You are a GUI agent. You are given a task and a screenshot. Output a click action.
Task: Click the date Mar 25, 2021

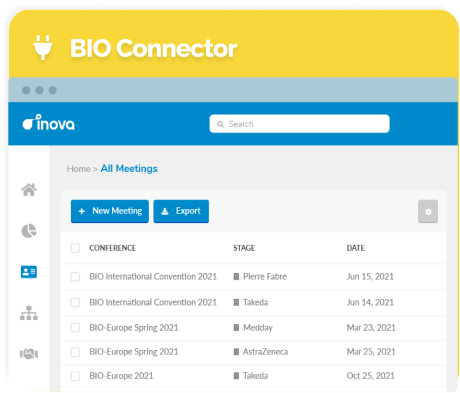[x=371, y=352]
